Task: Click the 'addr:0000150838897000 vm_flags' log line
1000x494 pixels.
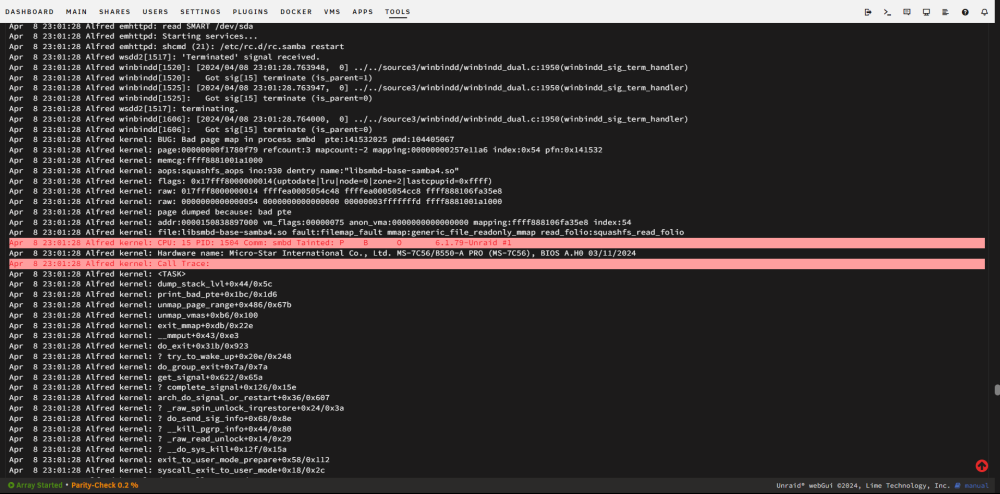Action: tap(320, 222)
